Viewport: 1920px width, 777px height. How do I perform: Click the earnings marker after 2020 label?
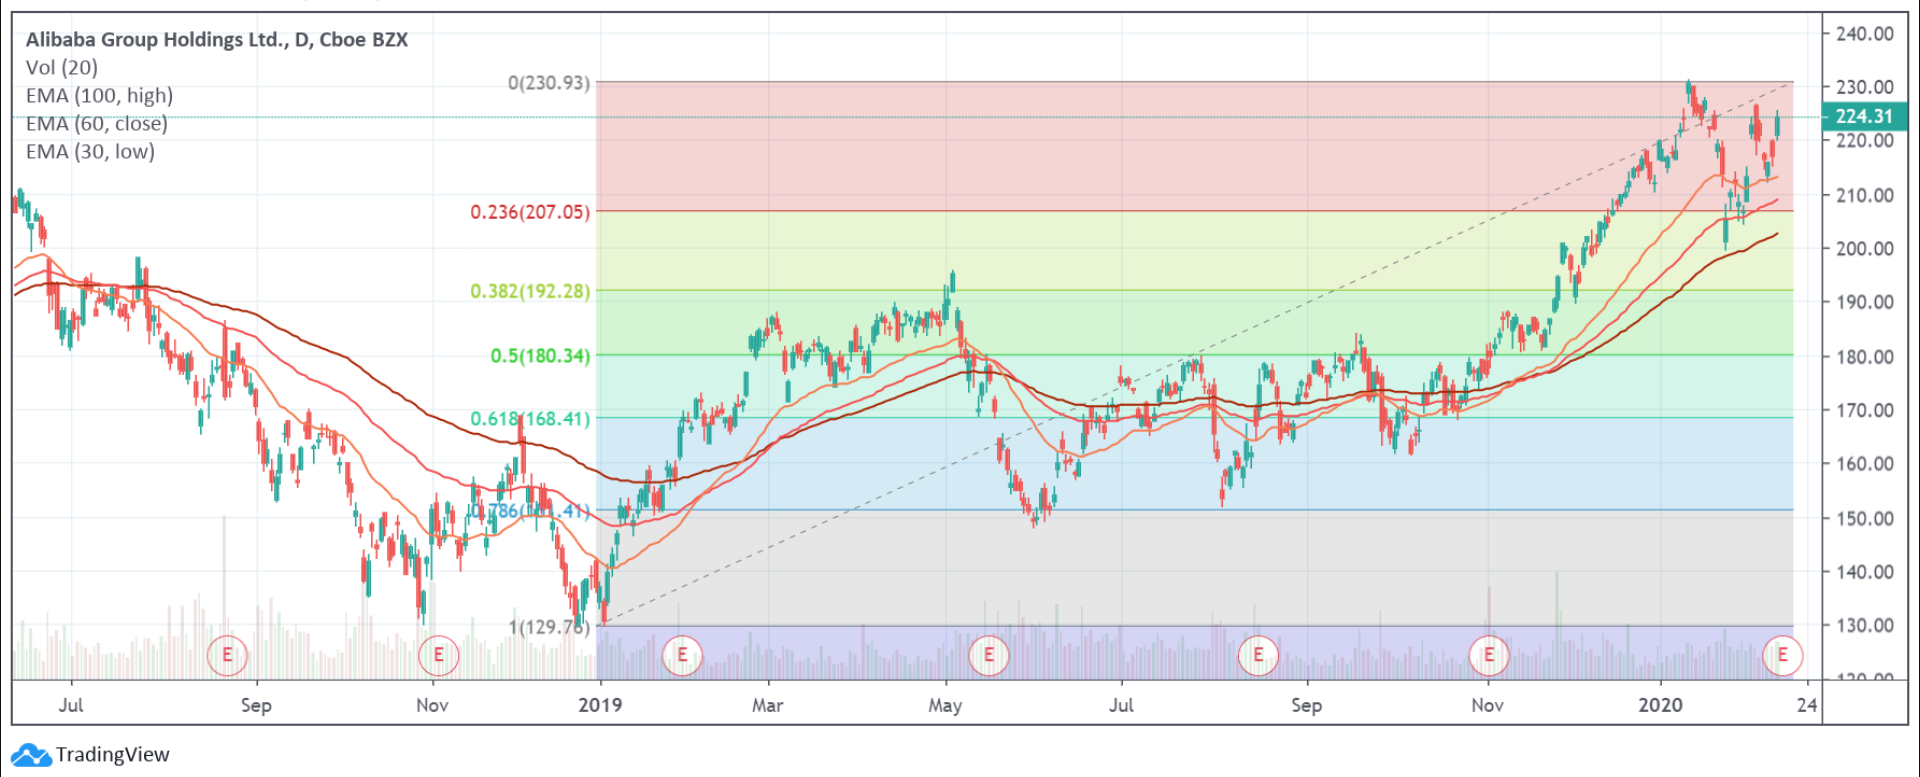coord(1782,656)
